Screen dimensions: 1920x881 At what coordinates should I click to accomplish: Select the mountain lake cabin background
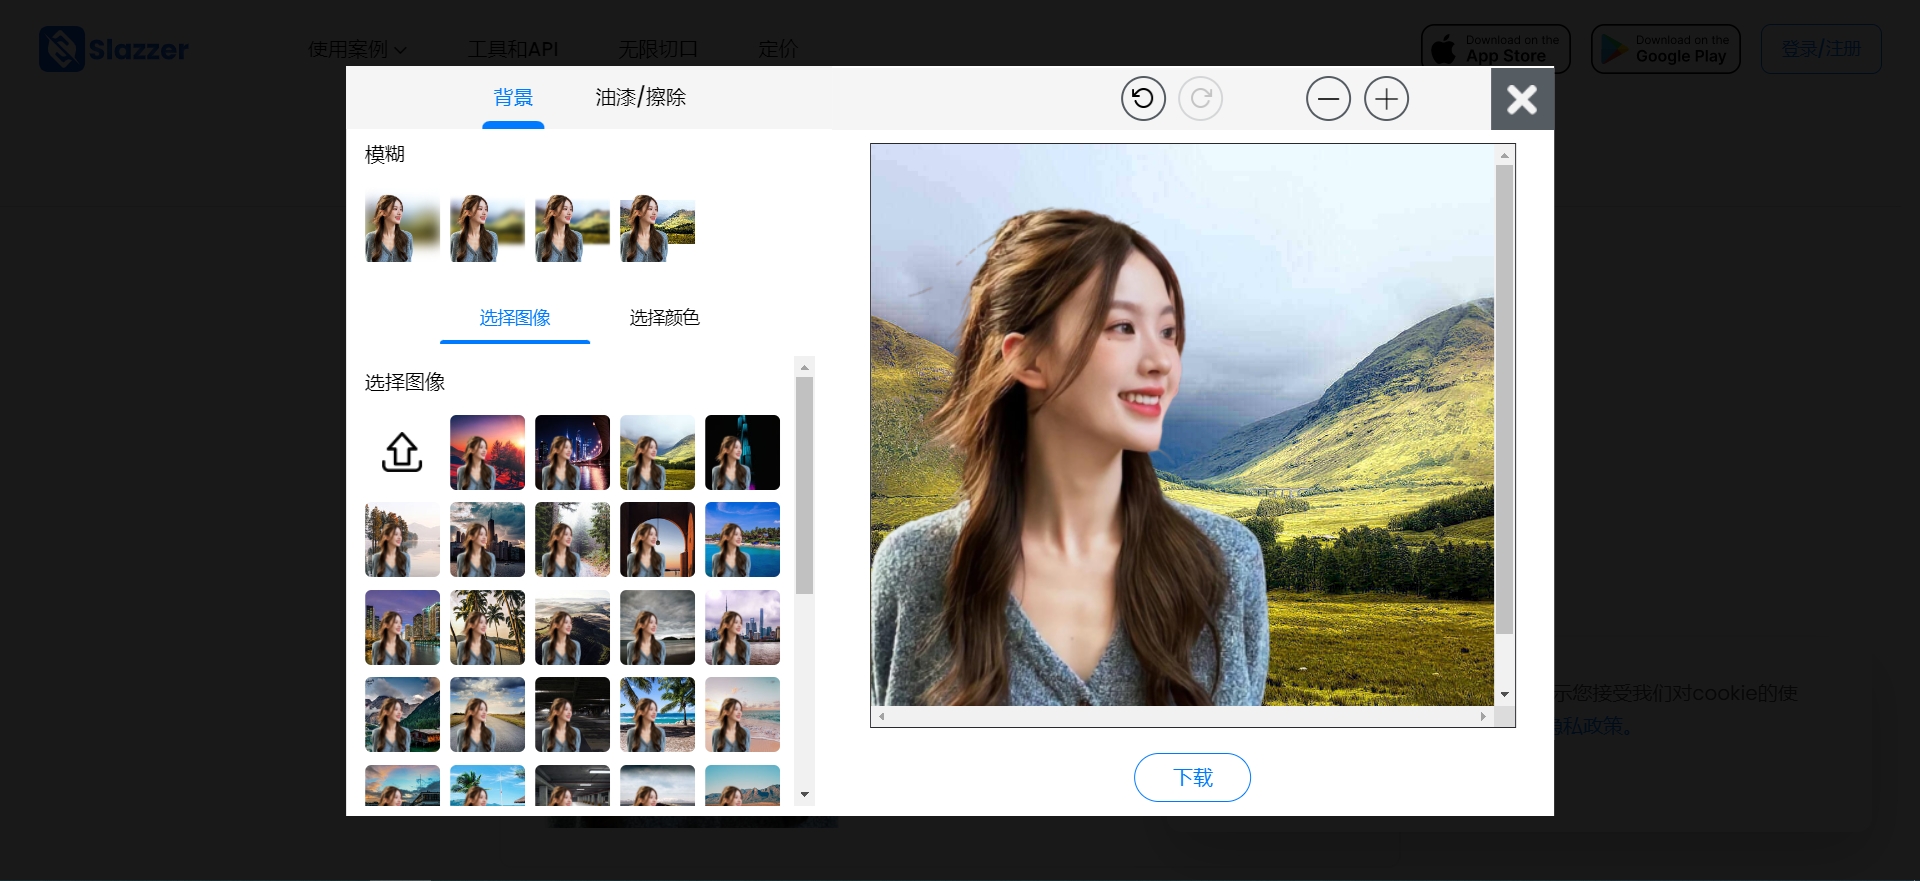pos(402,714)
